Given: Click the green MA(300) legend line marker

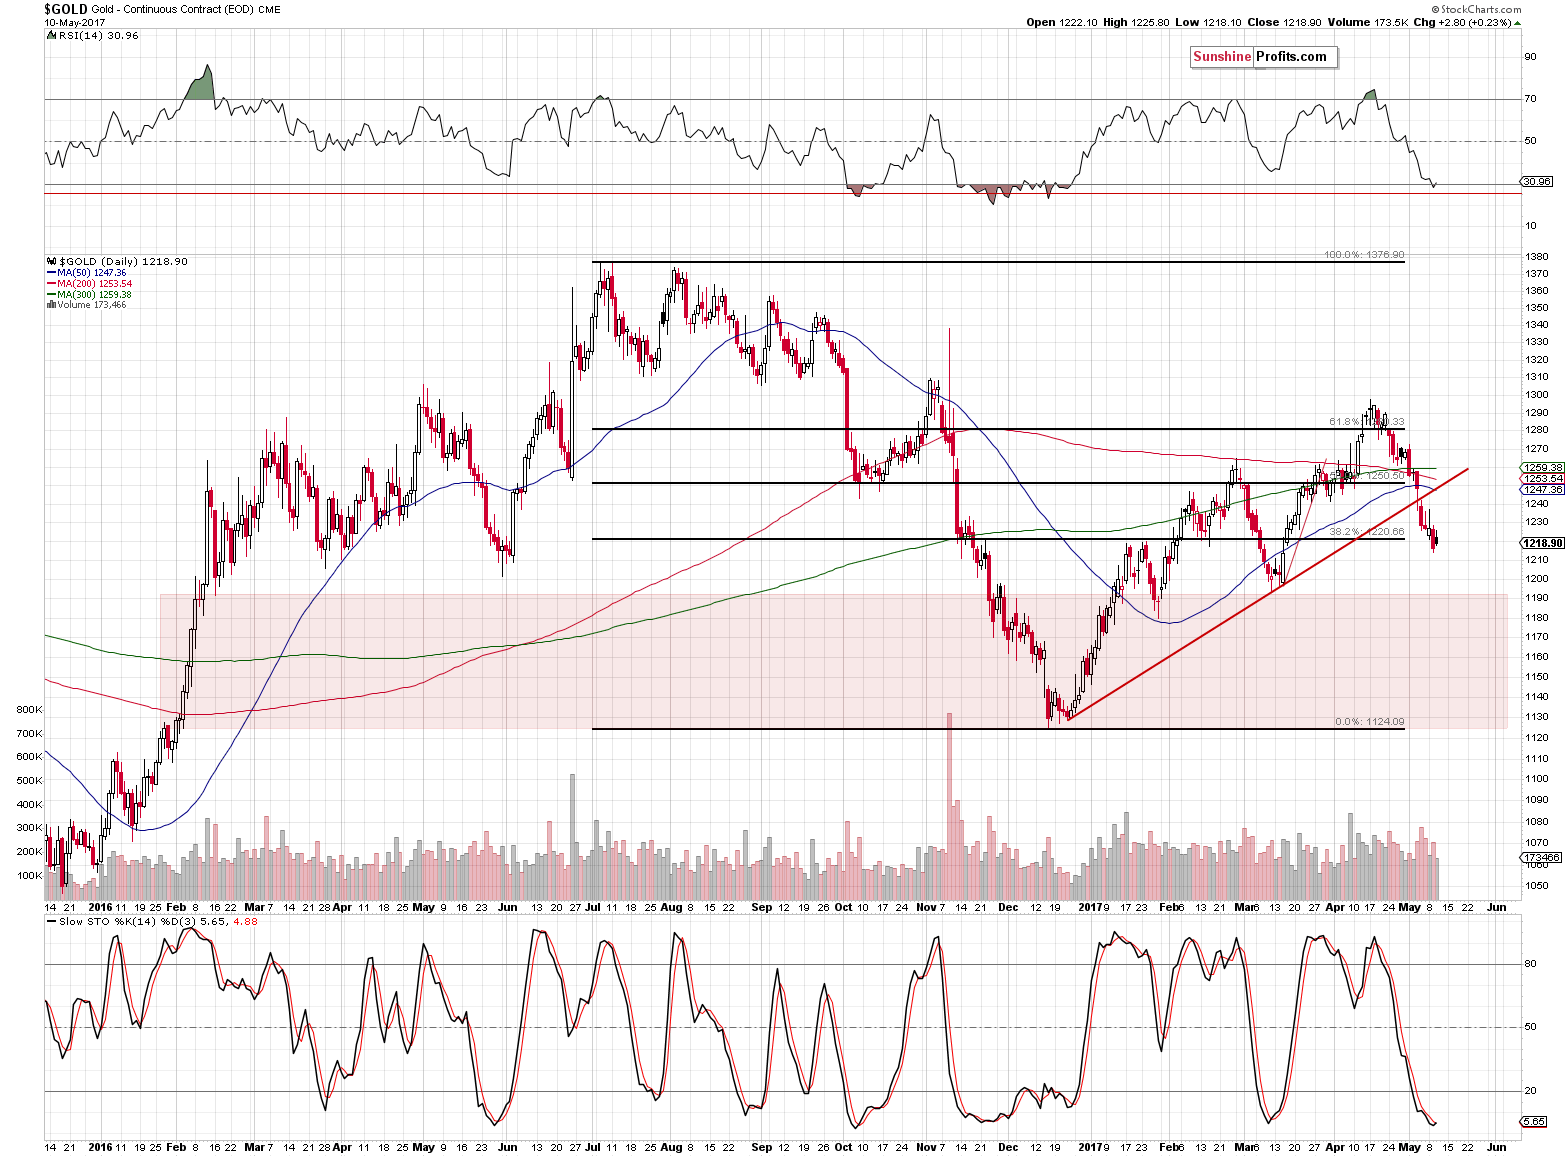Looking at the screenshot, I should 51,295.
